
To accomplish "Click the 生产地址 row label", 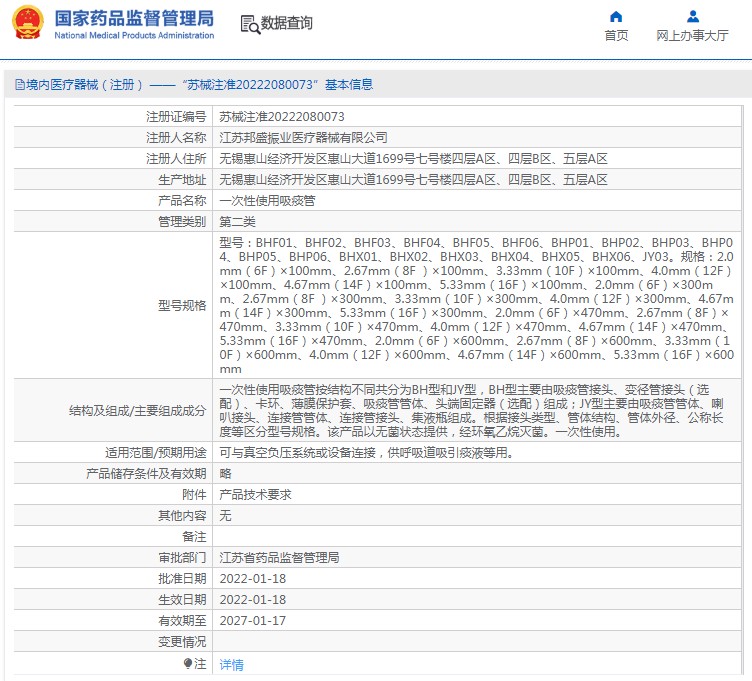I will [182, 180].
